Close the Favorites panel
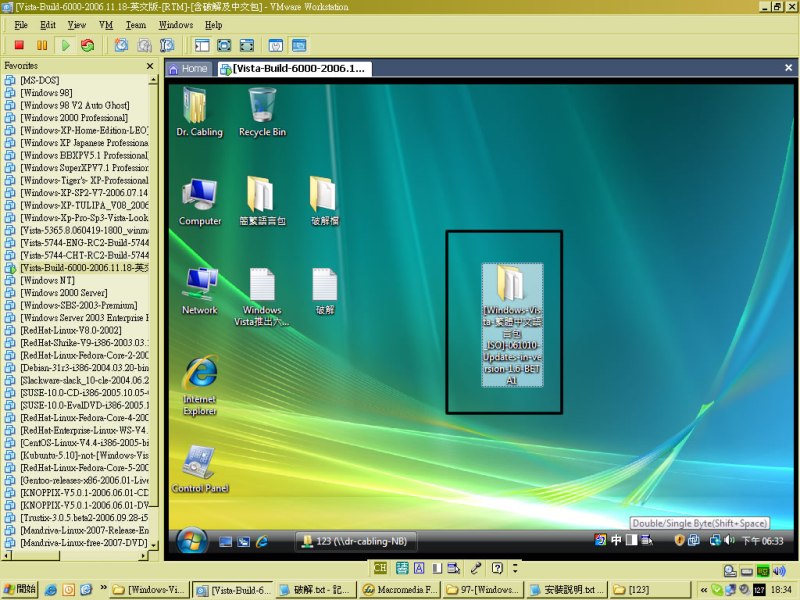 tap(150, 66)
